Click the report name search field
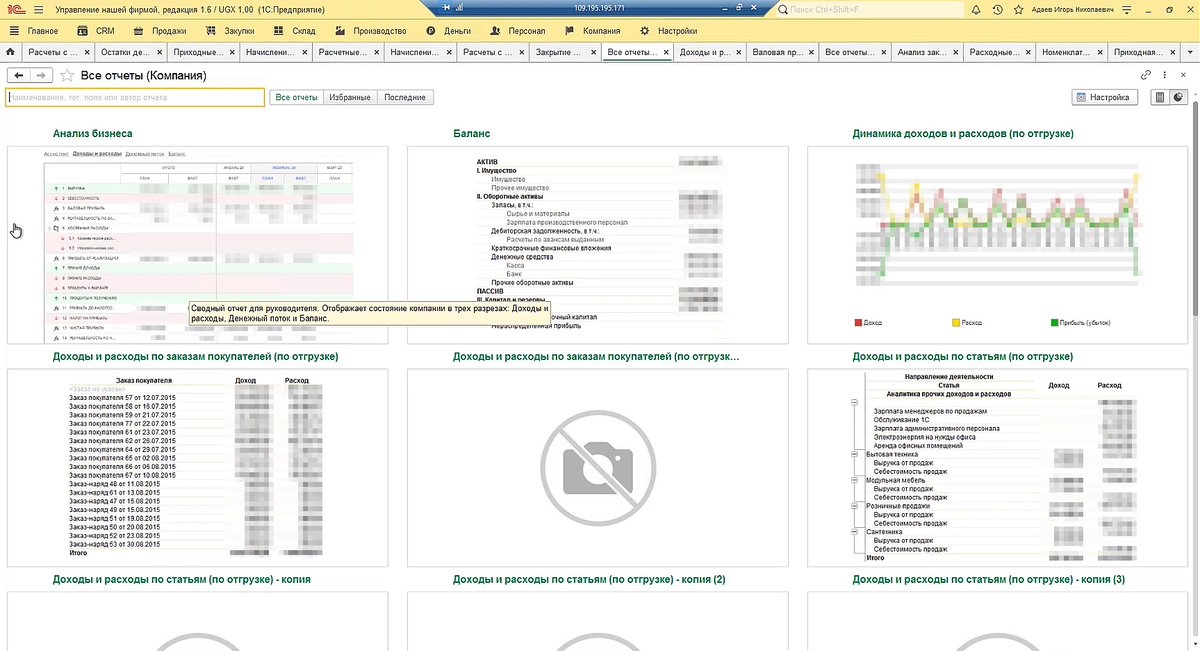 (135, 97)
